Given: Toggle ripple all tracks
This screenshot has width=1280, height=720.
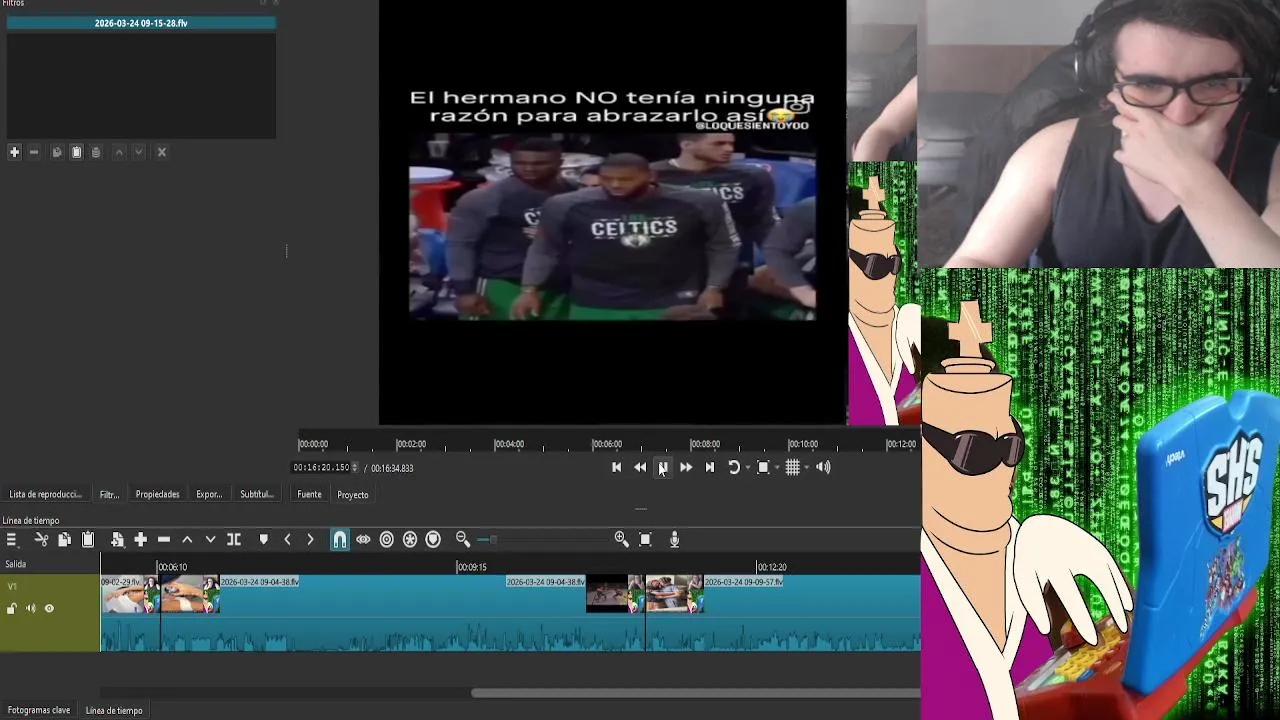Looking at the screenshot, I should (x=410, y=540).
